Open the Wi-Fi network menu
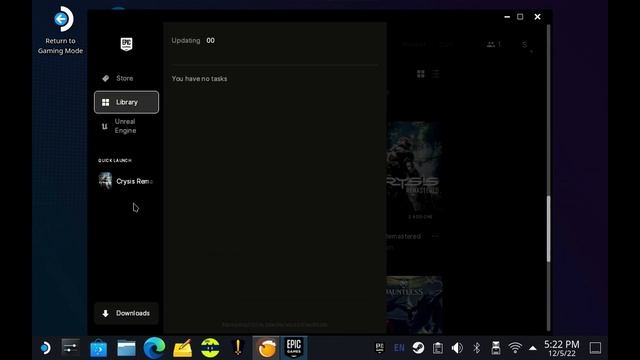 pyautogui.click(x=515, y=348)
